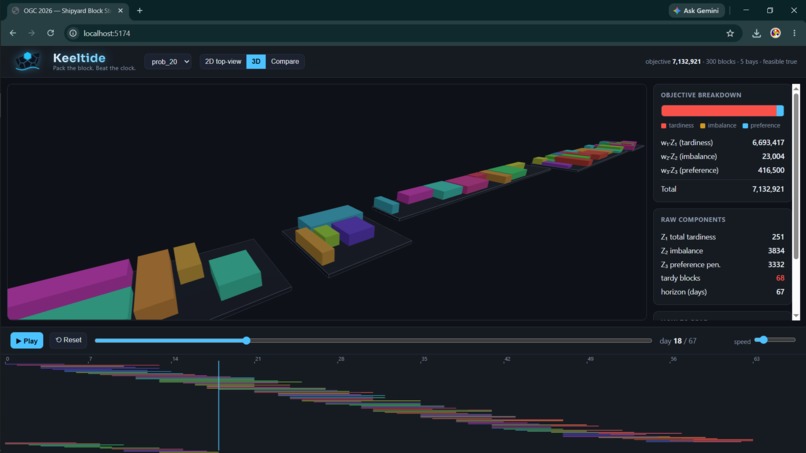Image resolution: width=806 pixels, height=453 pixels.
Task: Click the blue preference legend swatch
Action: pyautogui.click(x=745, y=125)
